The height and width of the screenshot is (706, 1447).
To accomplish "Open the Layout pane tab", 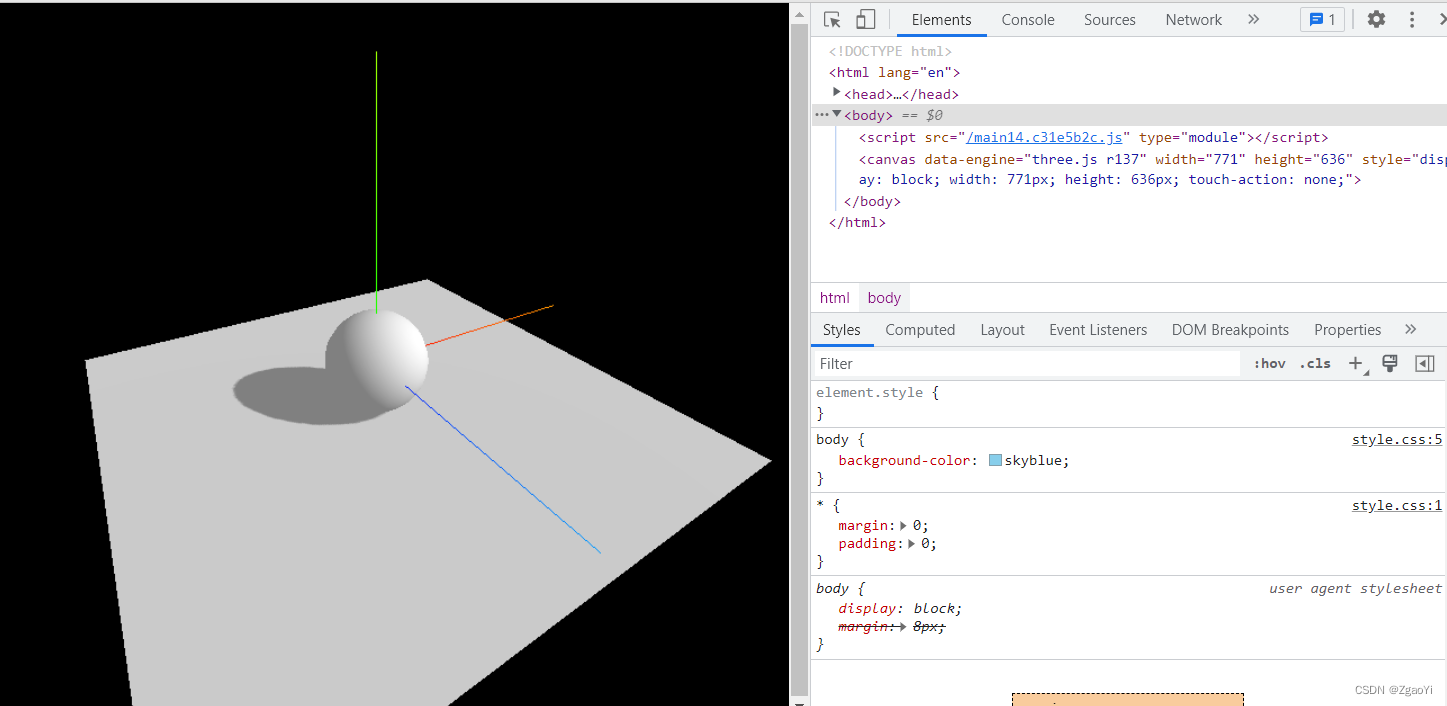I will pos(1002,330).
